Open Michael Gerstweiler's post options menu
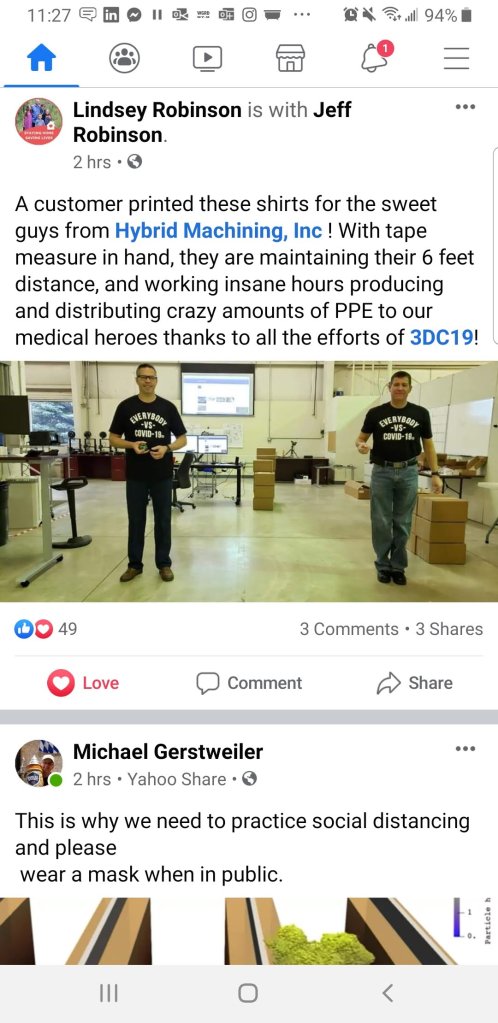 click(x=465, y=748)
